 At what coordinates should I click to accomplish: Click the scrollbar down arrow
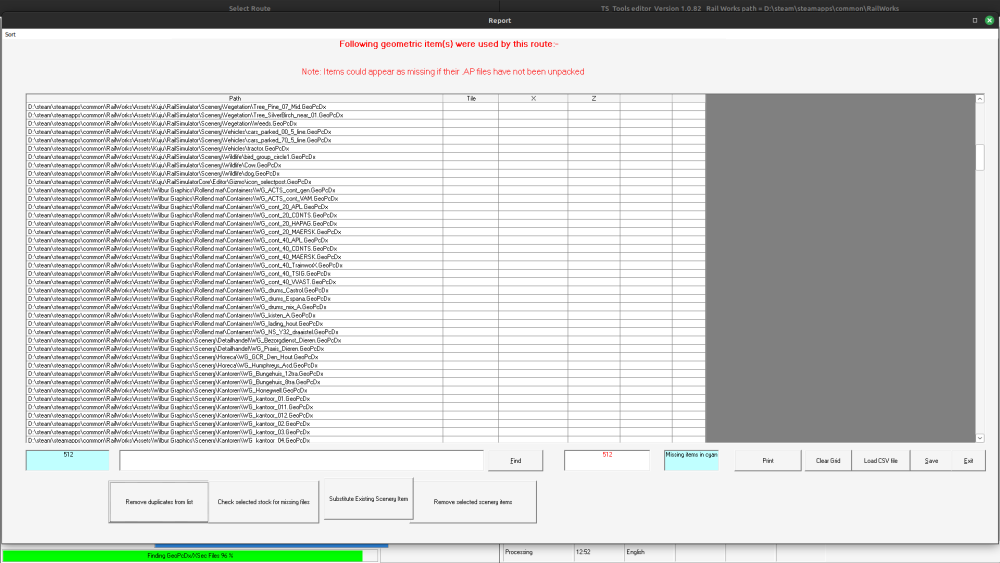[x=980, y=437]
